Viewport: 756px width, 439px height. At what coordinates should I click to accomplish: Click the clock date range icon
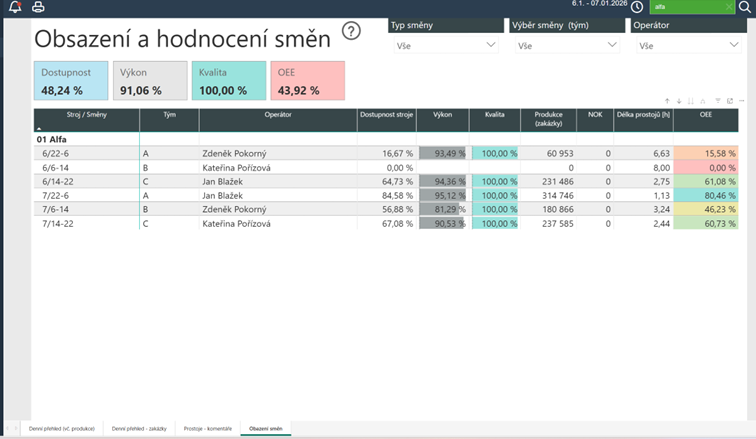tap(637, 7)
